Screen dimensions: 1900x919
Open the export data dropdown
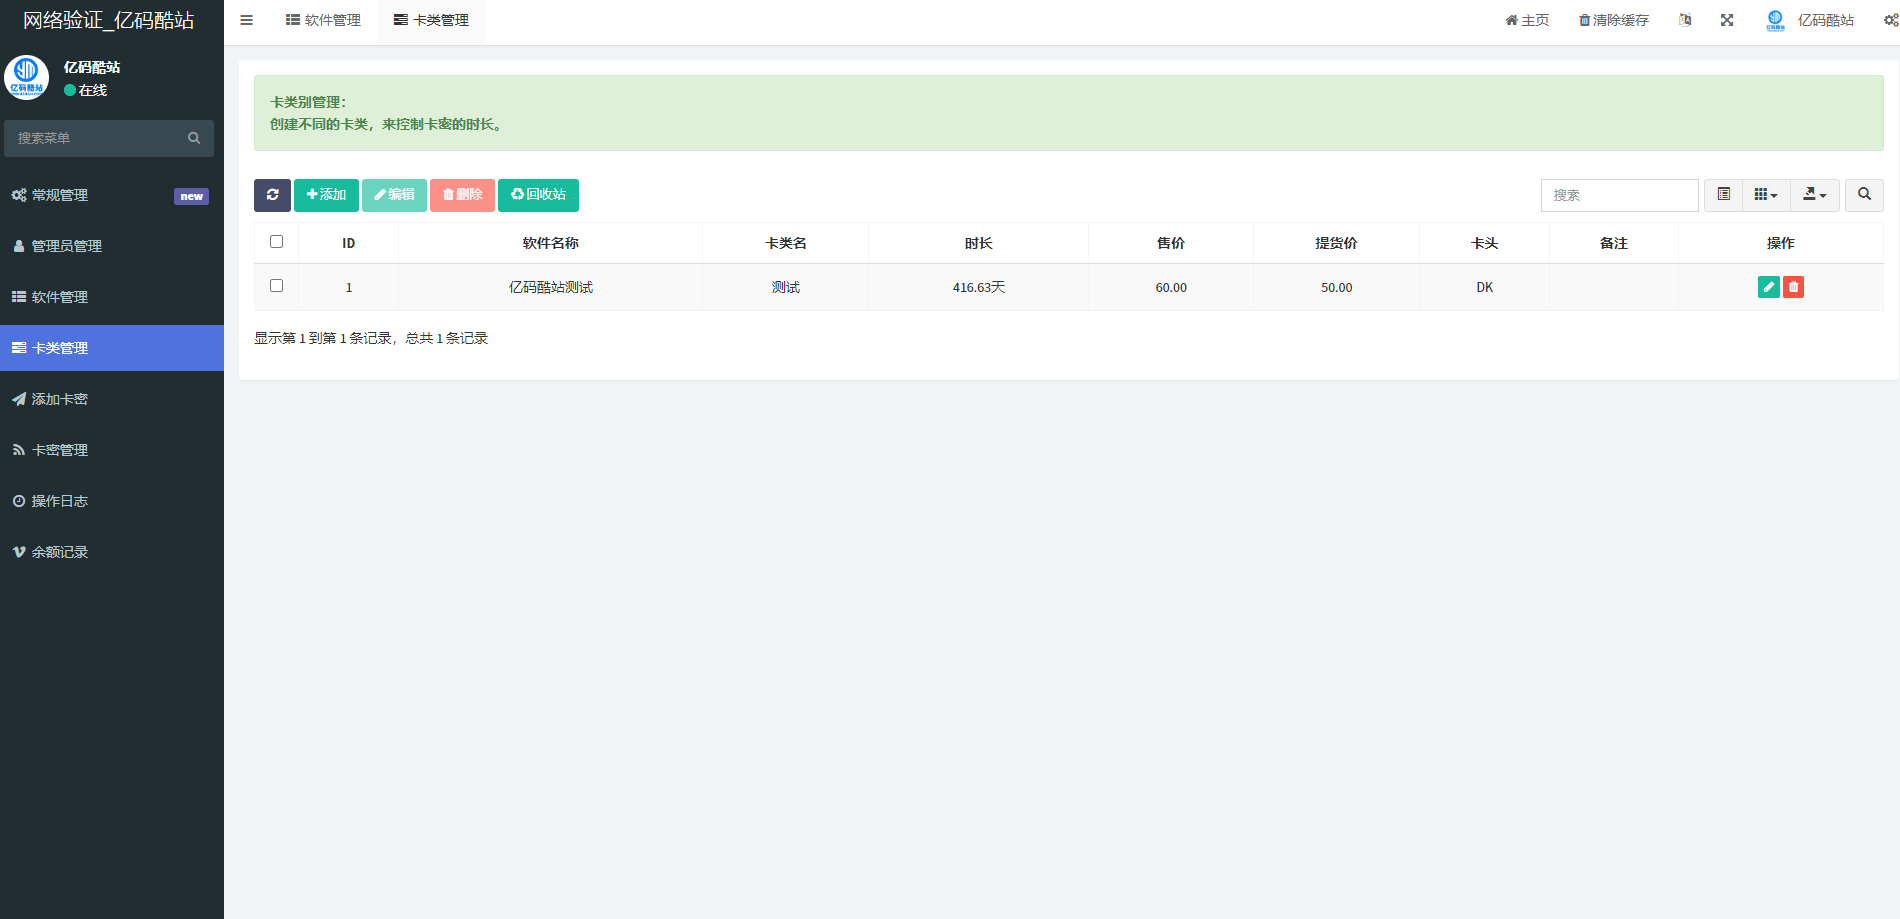coord(1814,195)
